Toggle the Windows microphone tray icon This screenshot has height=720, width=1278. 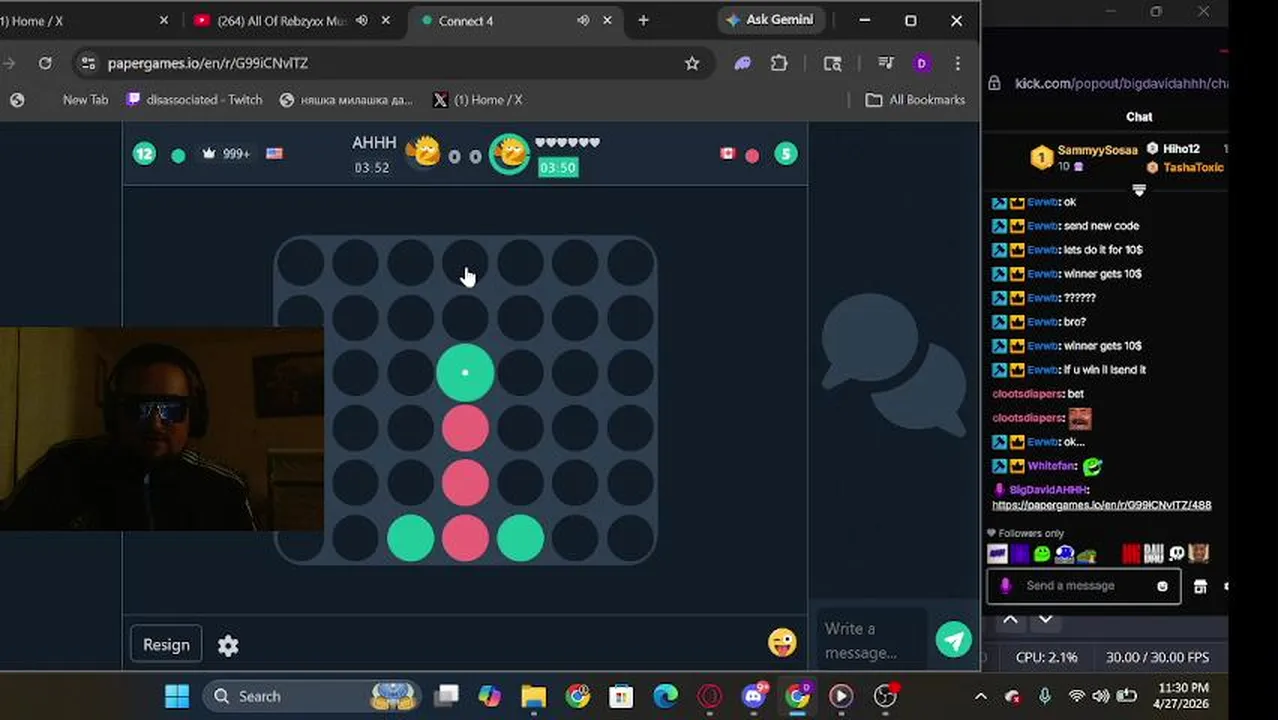pyautogui.click(x=1045, y=696)
